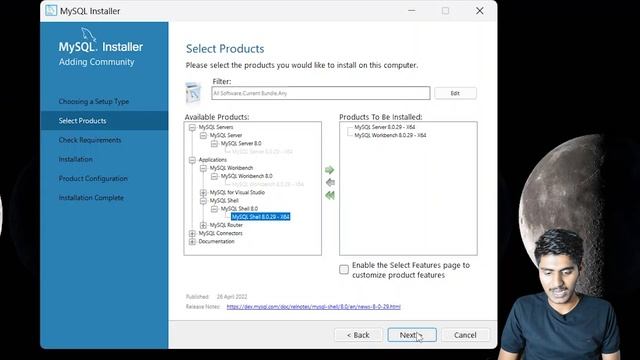Close the MySQL Installer window

[x=480, y=11]
